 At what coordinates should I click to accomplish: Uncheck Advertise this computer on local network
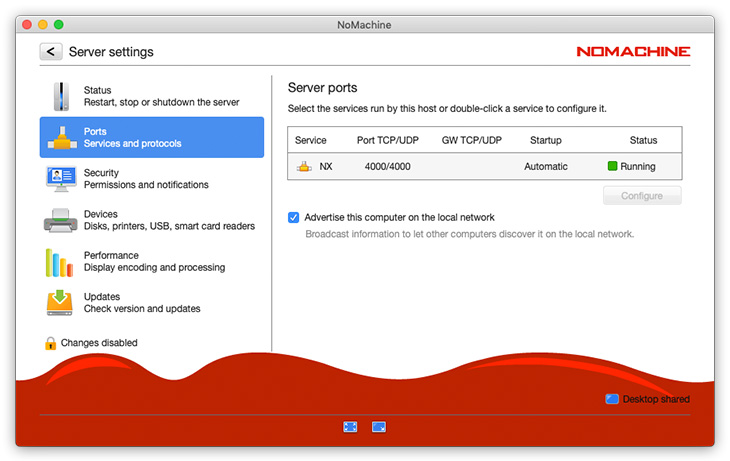click(x=294, y=217)
